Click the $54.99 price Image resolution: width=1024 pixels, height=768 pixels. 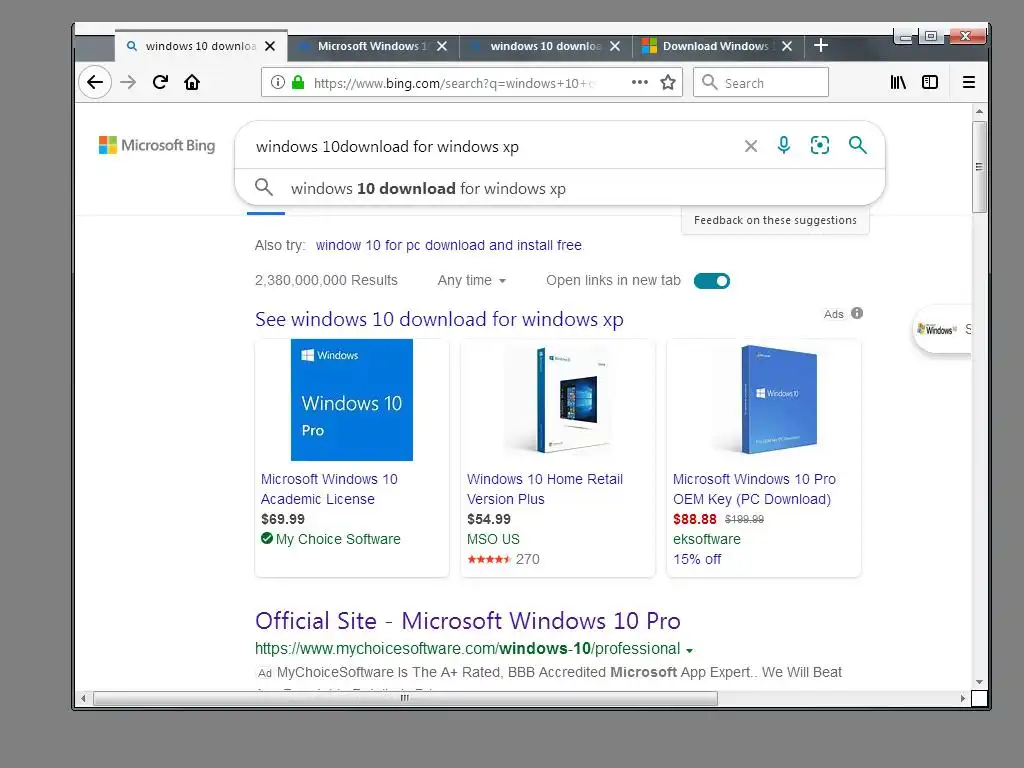coord(488,519)
